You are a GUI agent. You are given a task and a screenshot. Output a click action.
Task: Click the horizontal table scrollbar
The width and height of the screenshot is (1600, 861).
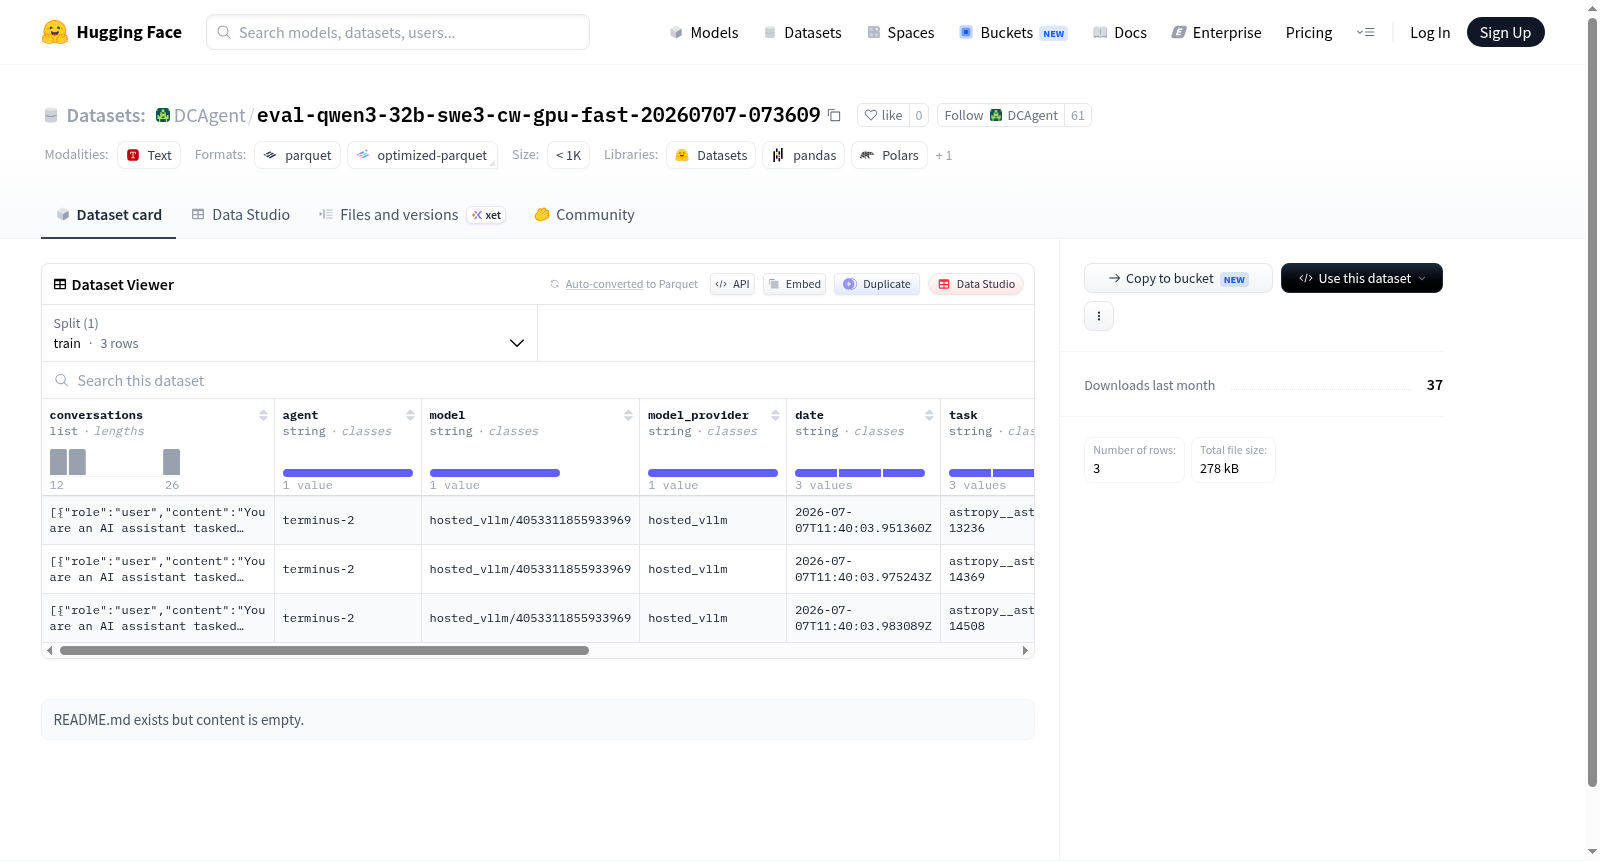(x=324, y=650)
